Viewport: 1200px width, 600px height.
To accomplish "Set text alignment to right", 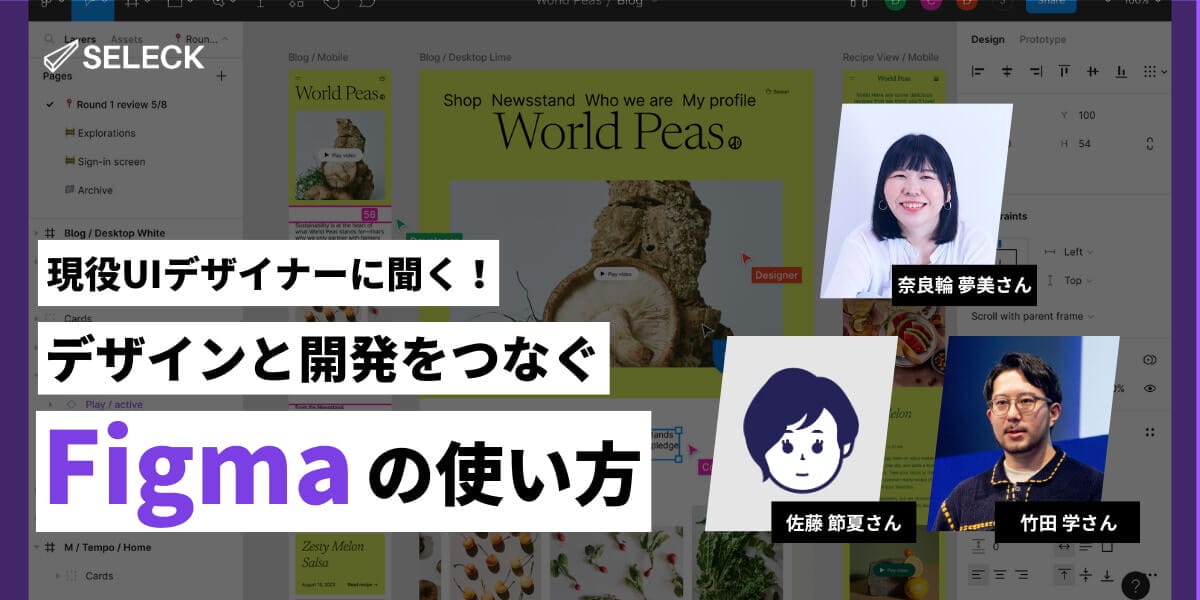I will 1021,575.
